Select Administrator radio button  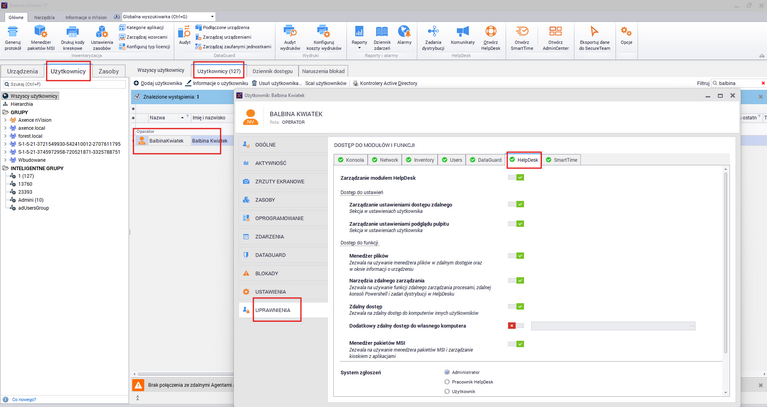(x=447, y=372)
